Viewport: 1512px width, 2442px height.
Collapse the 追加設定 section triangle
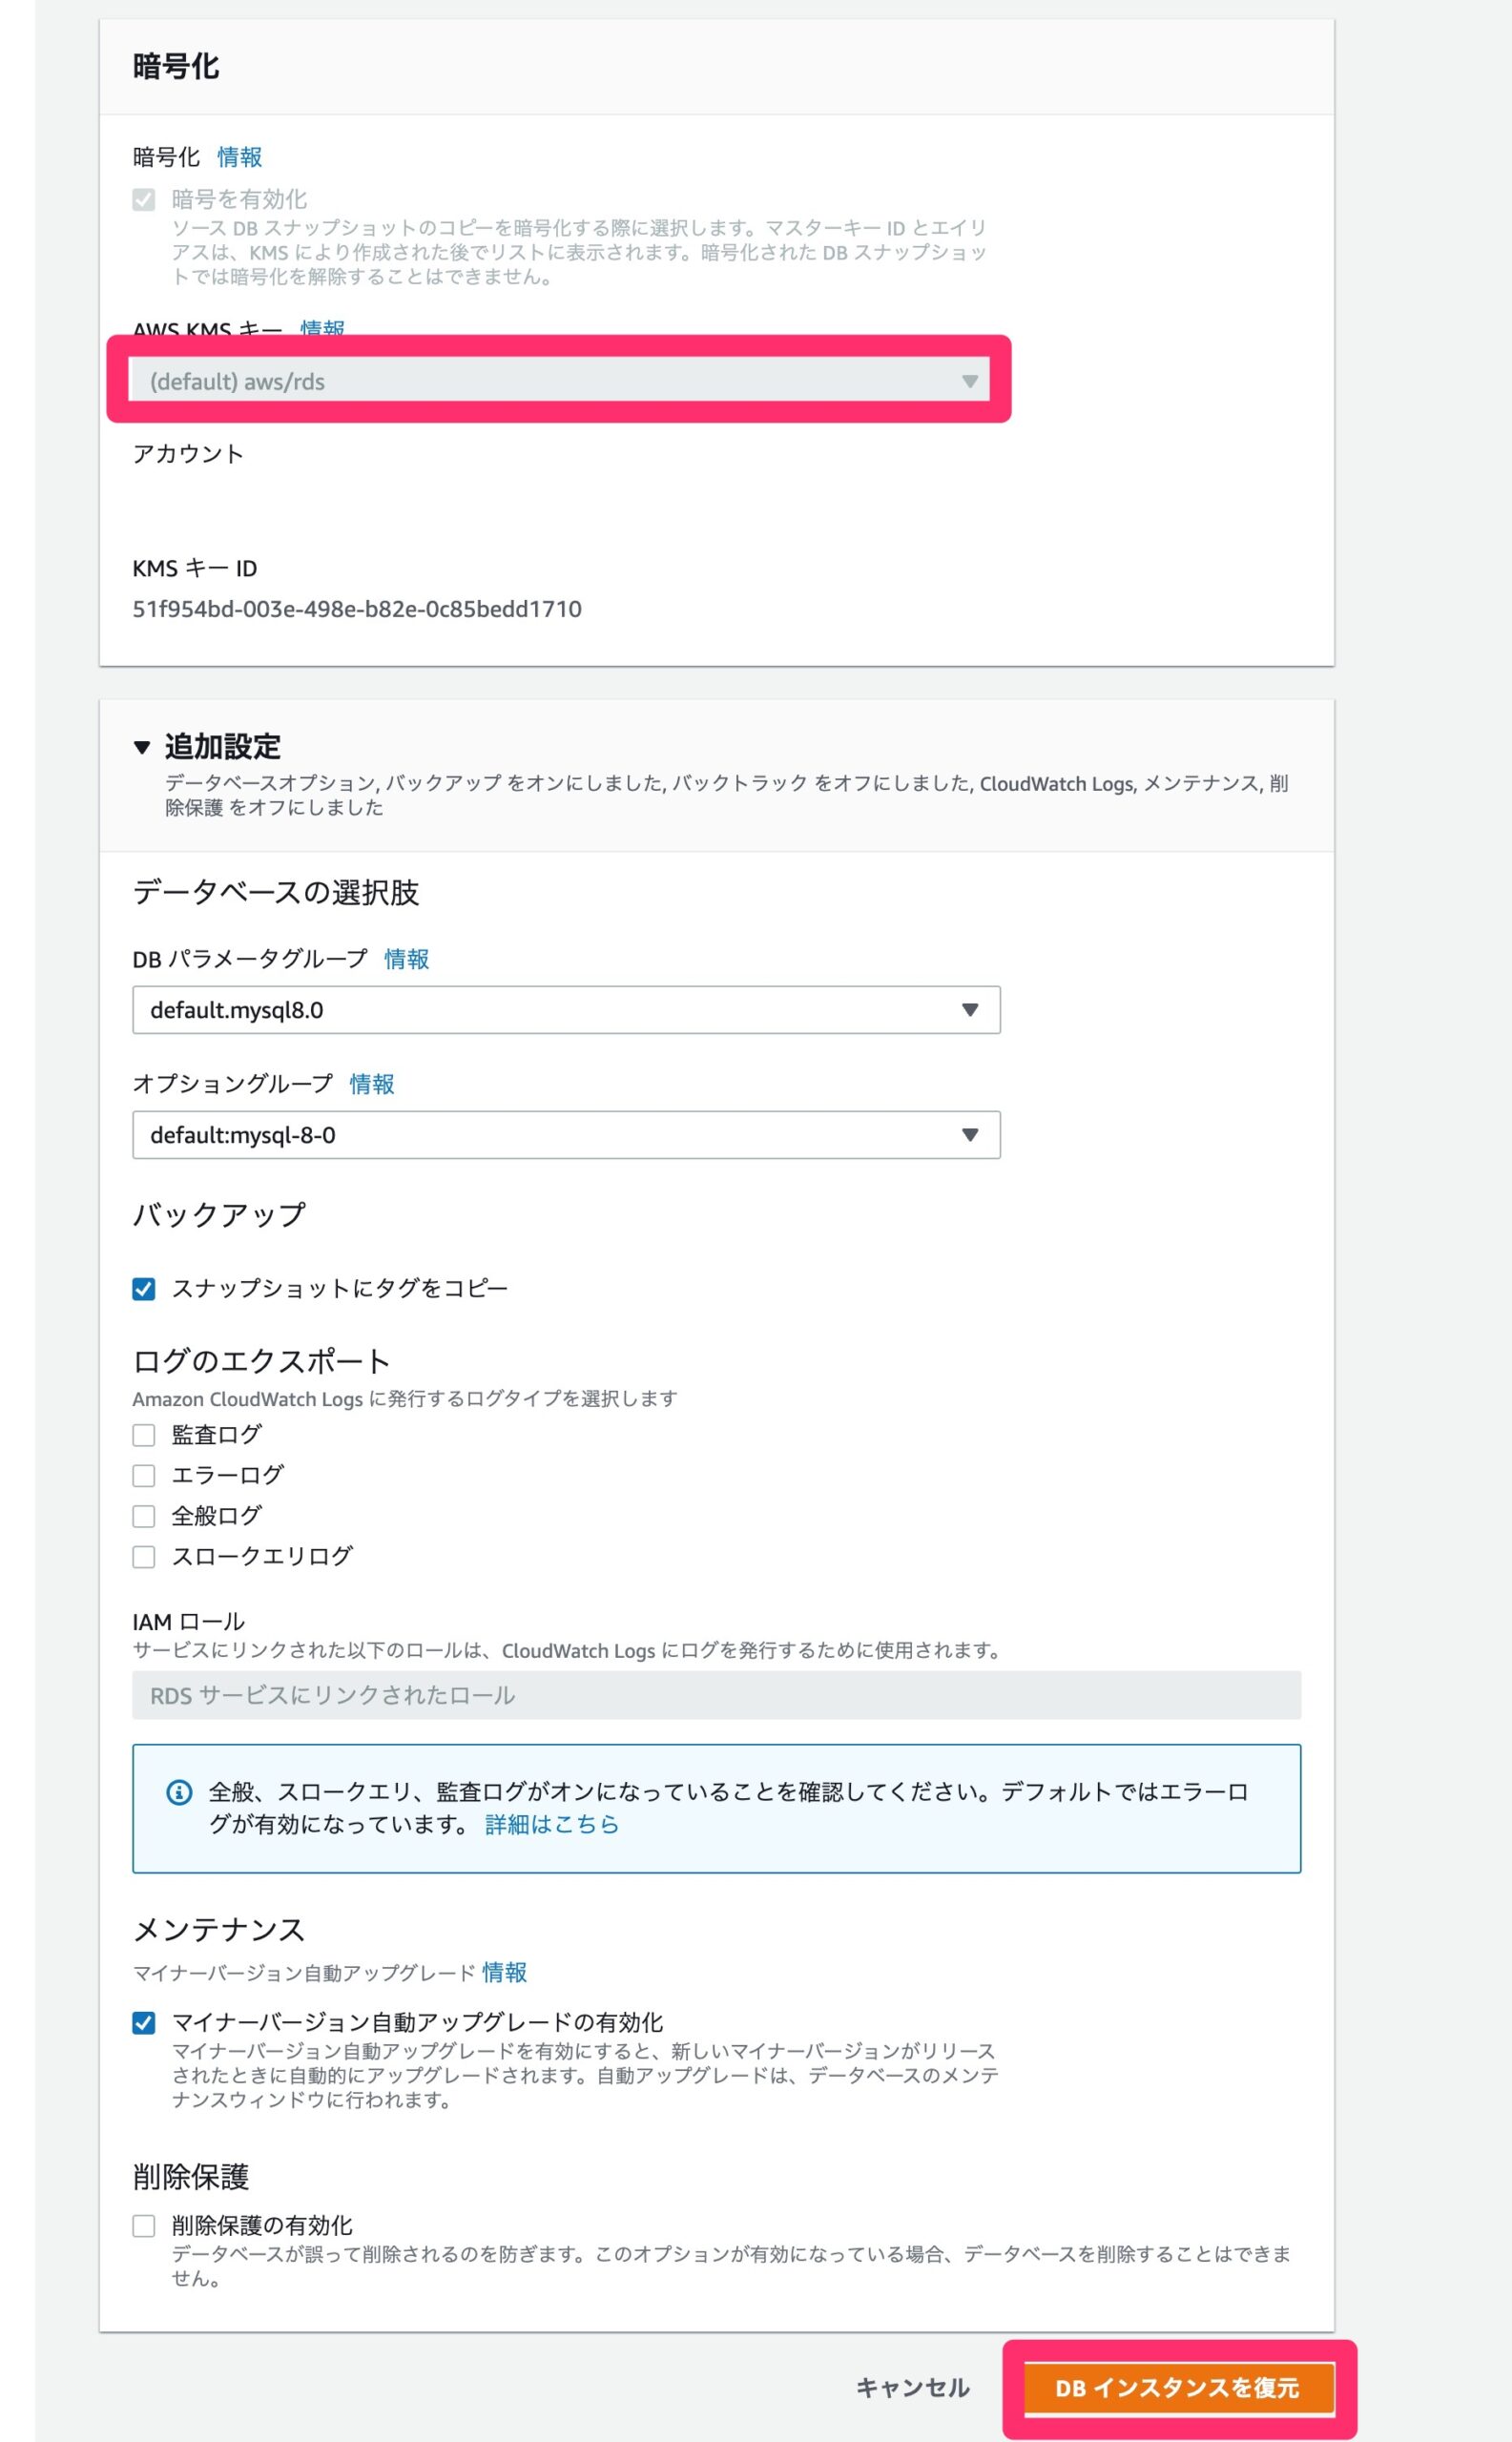(x=142, y=747)
